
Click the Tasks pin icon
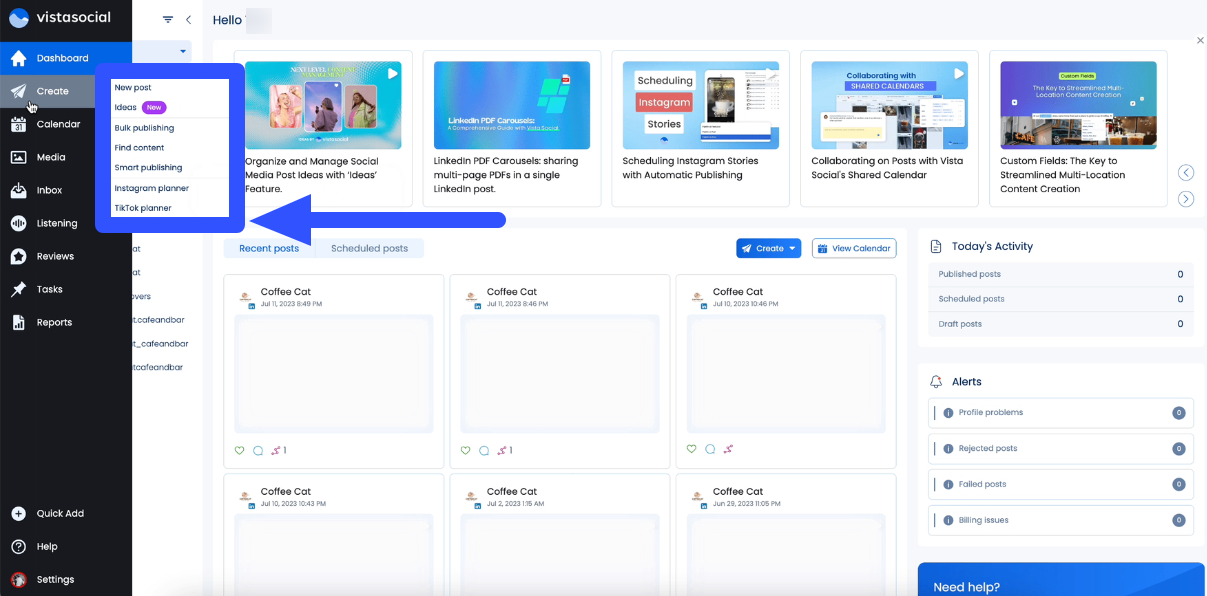pyautogui.click(x=18, y=289)
